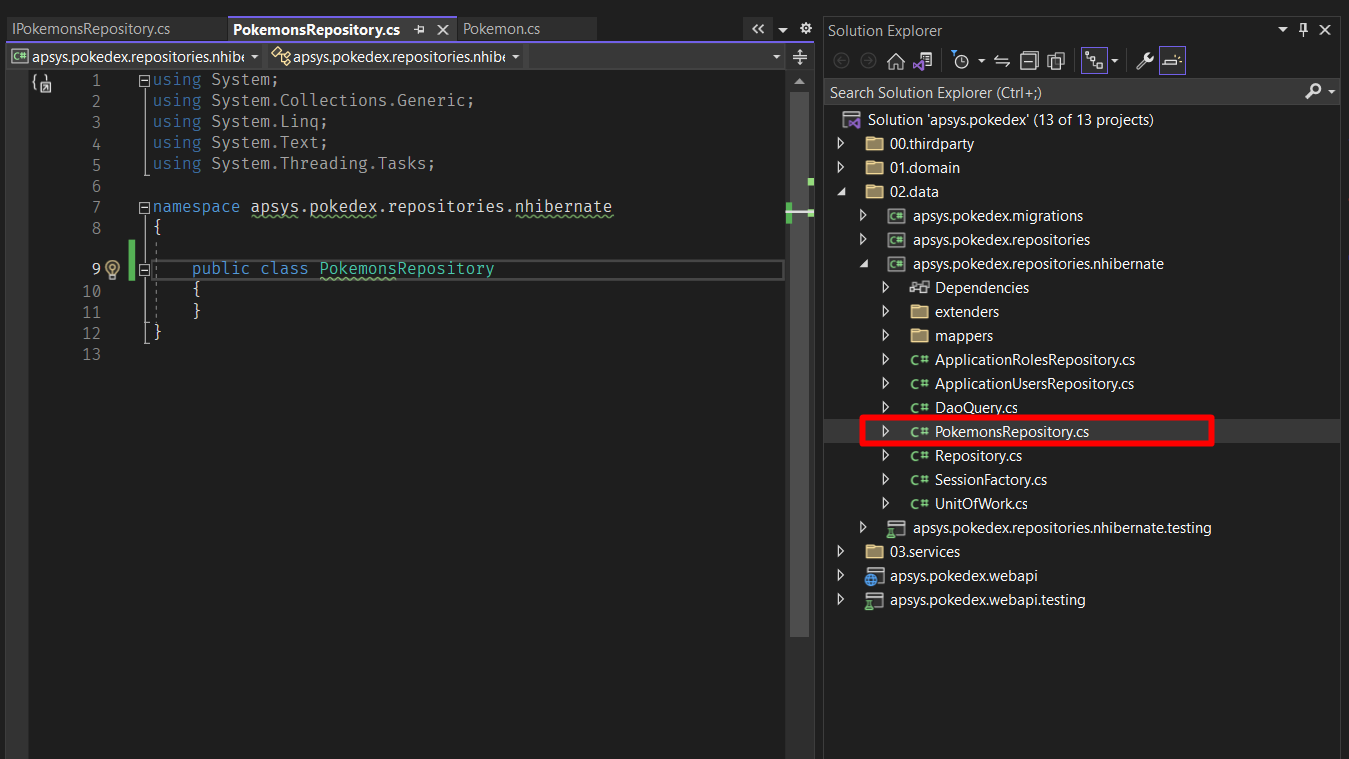
Task: Toggle Preview Selected Items button
Action: click(1172, 61)
